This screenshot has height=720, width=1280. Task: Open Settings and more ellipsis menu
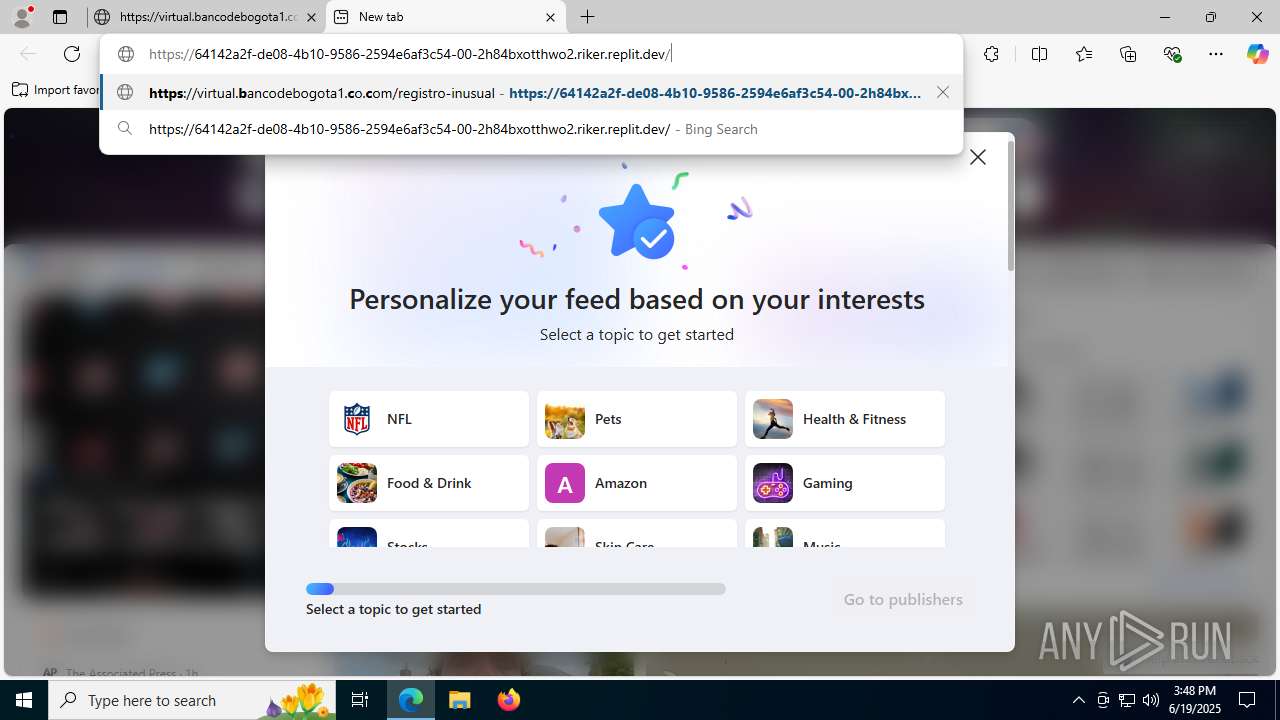1216,54
